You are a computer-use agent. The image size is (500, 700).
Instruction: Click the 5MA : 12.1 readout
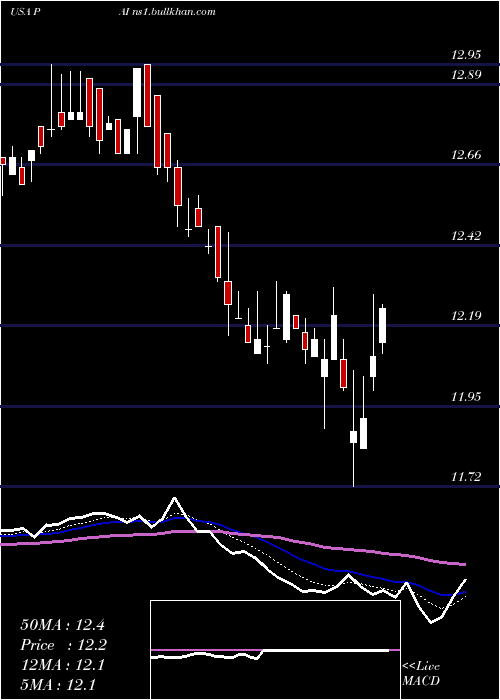coord(58,685)
